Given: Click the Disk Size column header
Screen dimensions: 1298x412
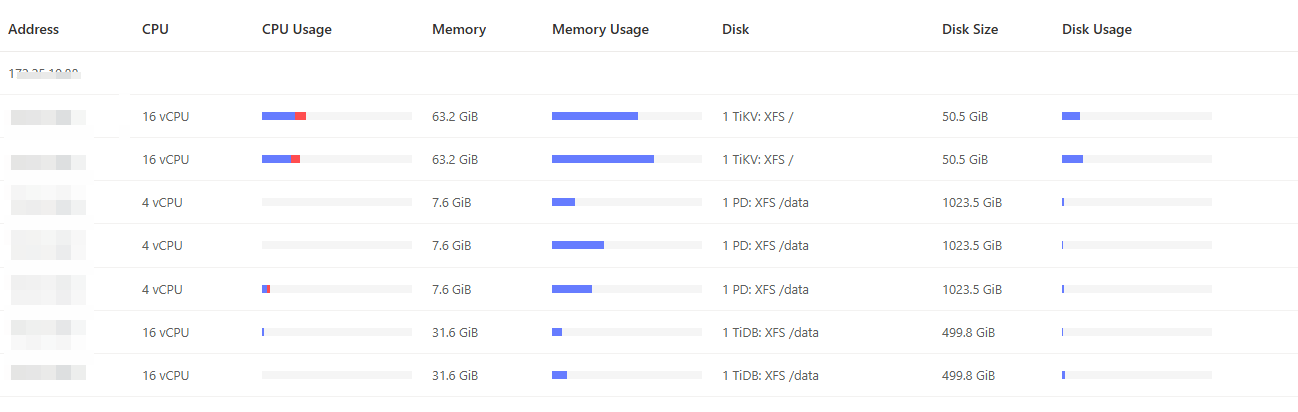Looking at the screenshot, I should (969, 29).
